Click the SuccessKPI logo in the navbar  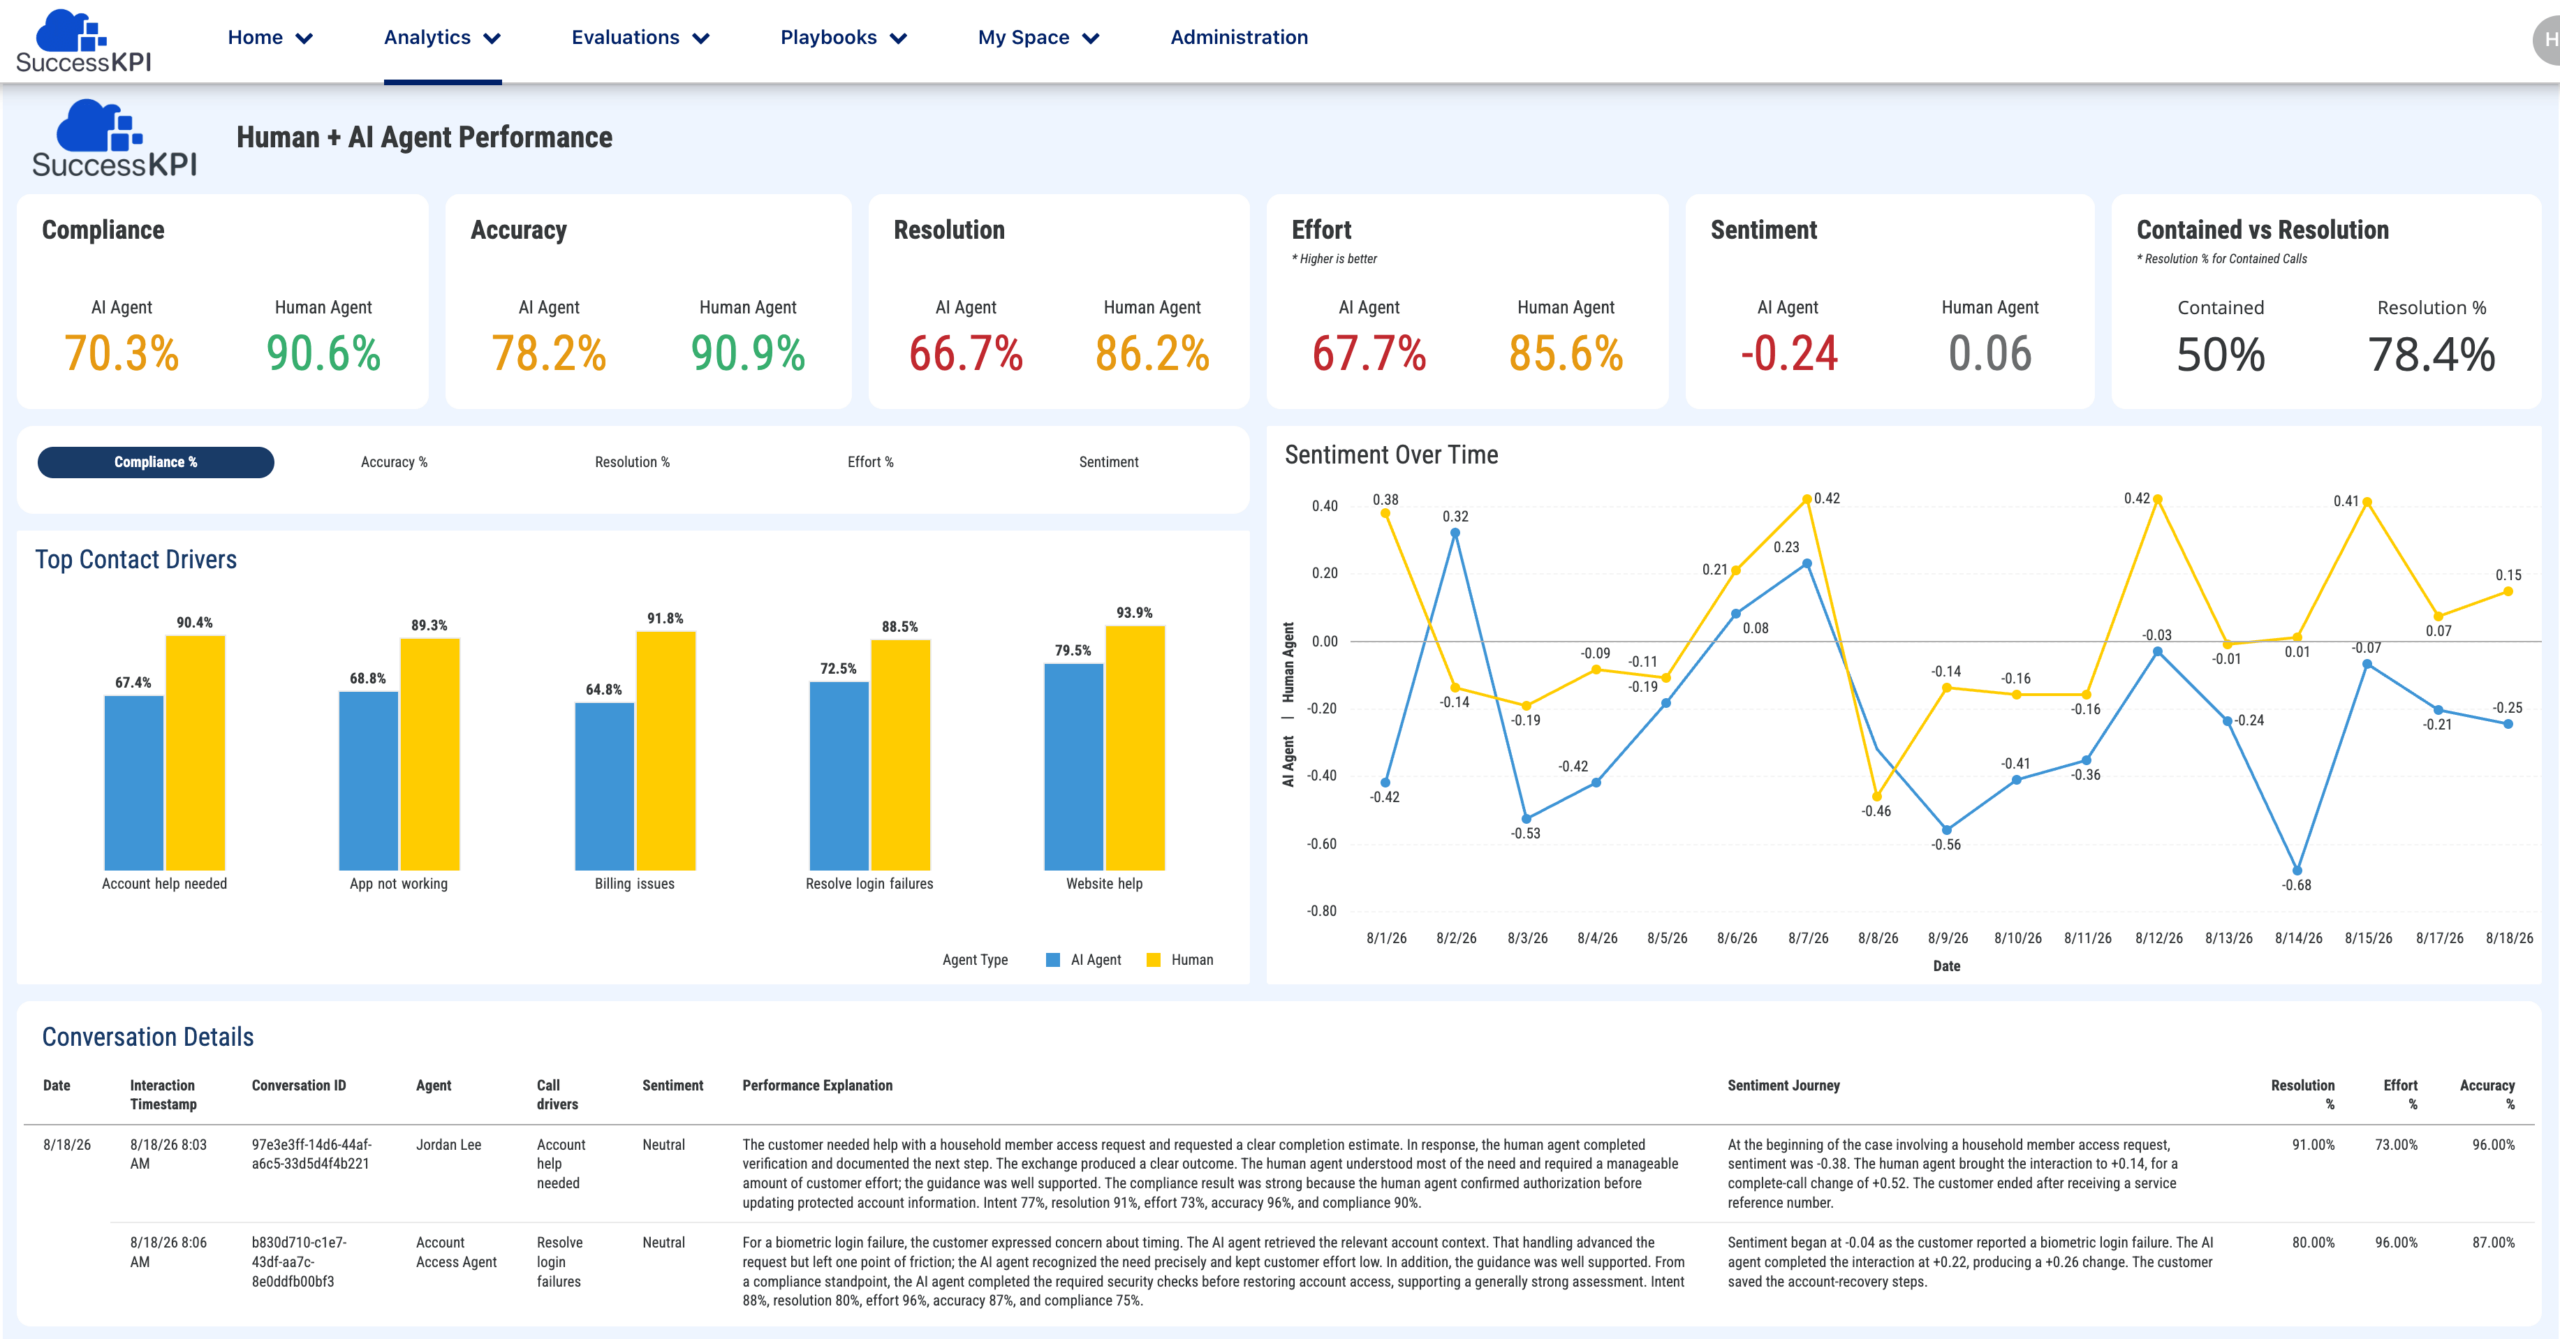[84, 41]
